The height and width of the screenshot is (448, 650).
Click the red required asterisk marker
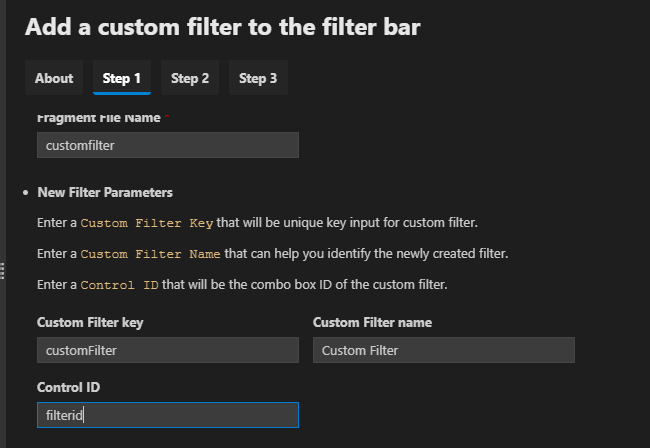click(167, 116)
